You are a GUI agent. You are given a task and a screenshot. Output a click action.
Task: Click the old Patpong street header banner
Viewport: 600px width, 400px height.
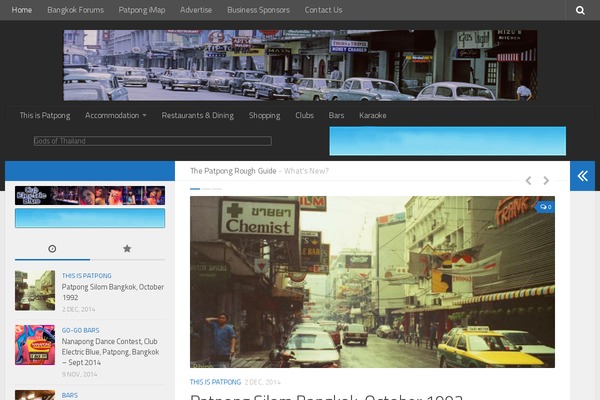tap(300, 65)
